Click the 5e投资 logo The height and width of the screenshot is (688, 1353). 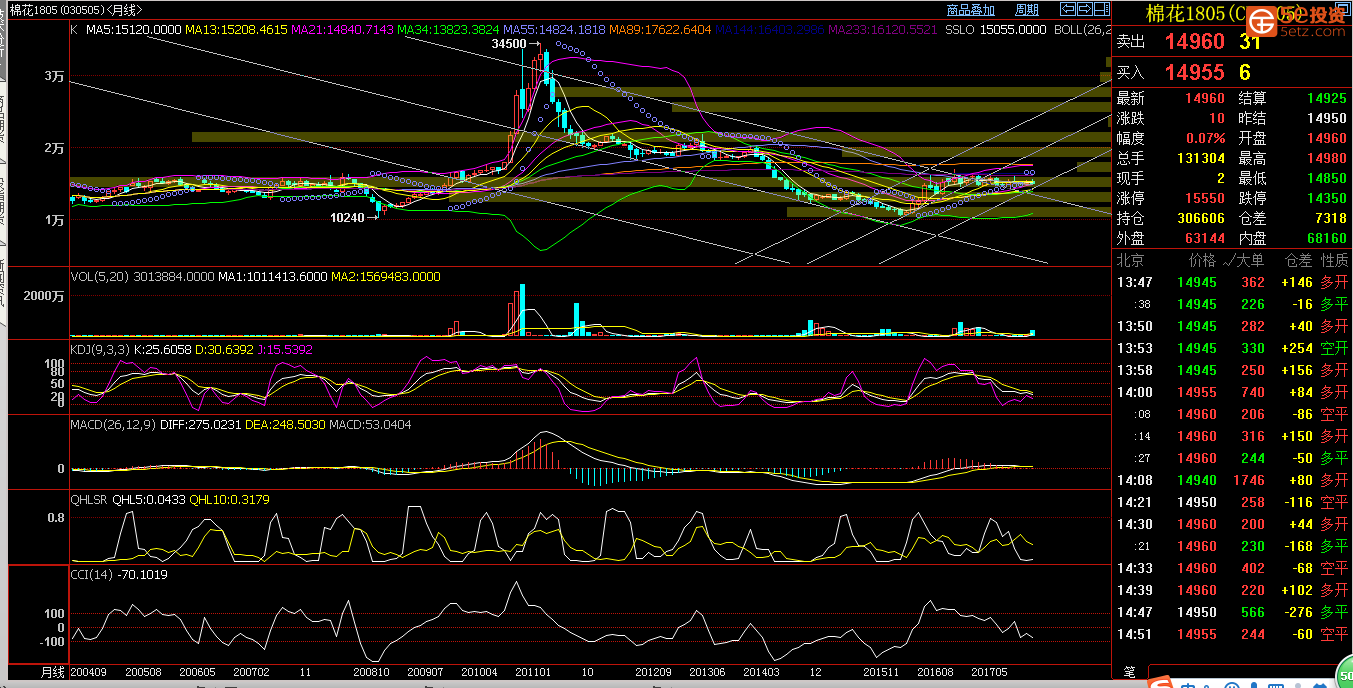[x=1297, y=19]
